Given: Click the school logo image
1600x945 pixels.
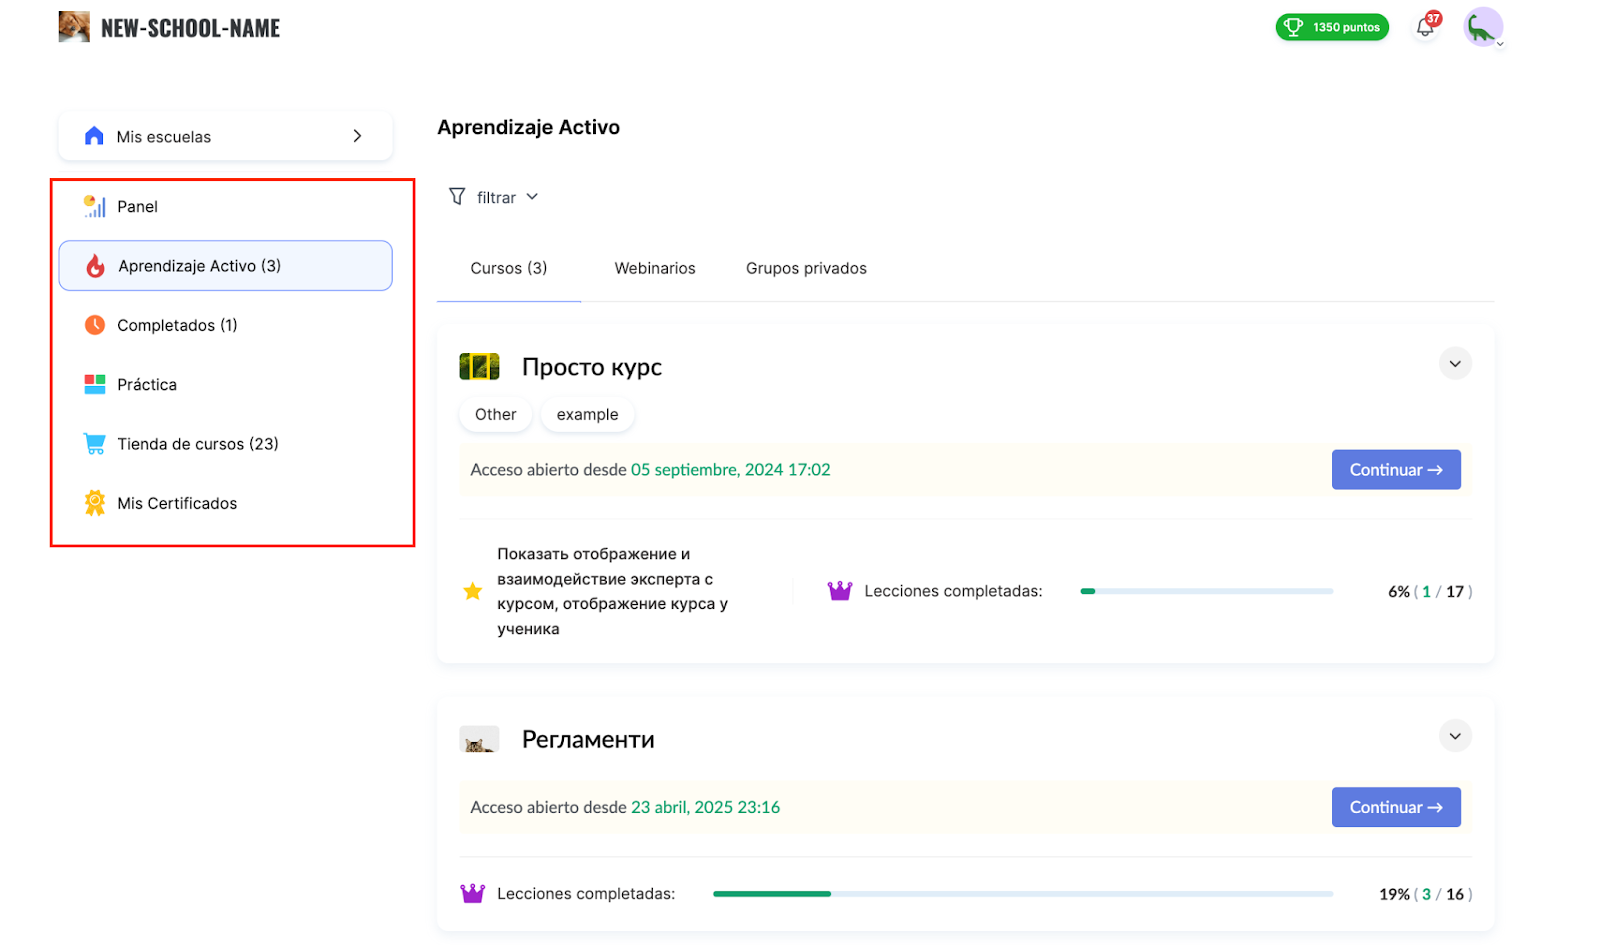Looking at the screenshot, I should [x=74, y=27].
